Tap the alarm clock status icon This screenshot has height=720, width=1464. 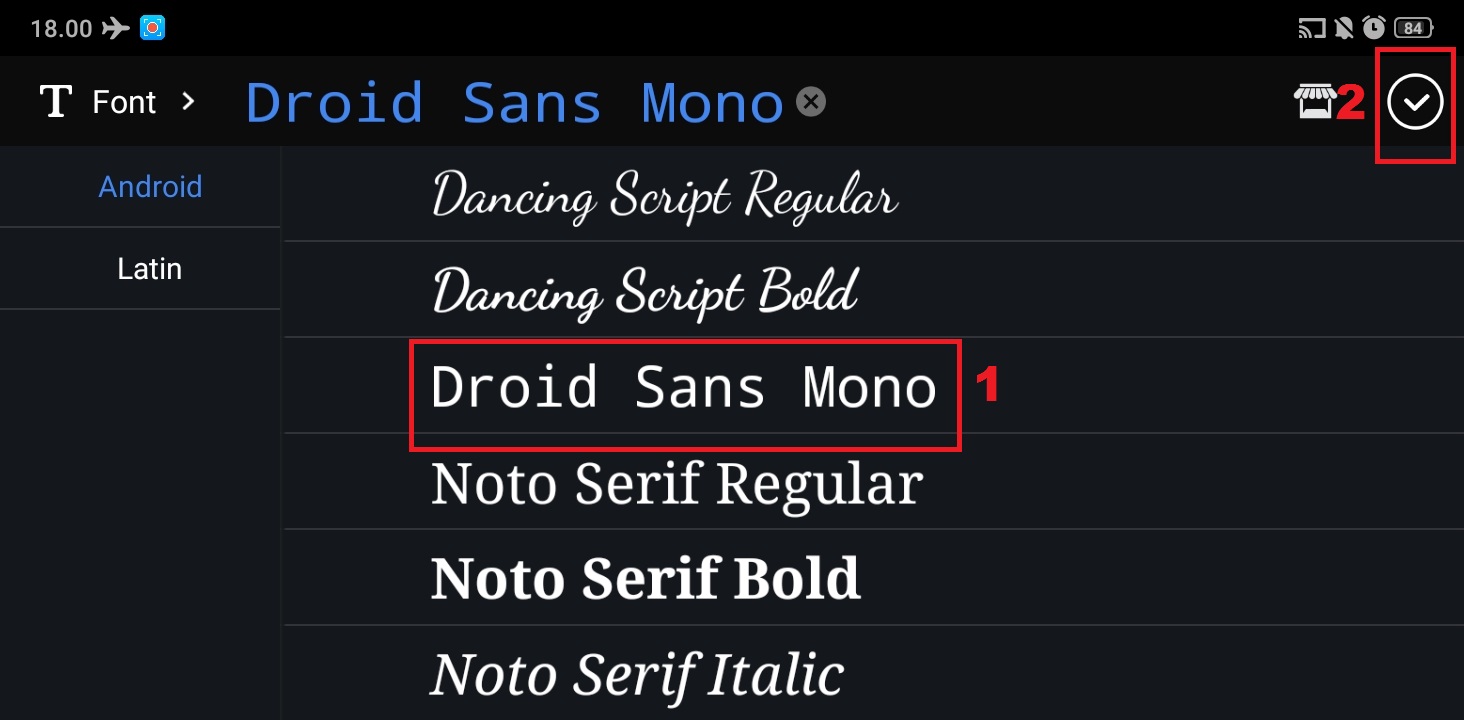1373,28
